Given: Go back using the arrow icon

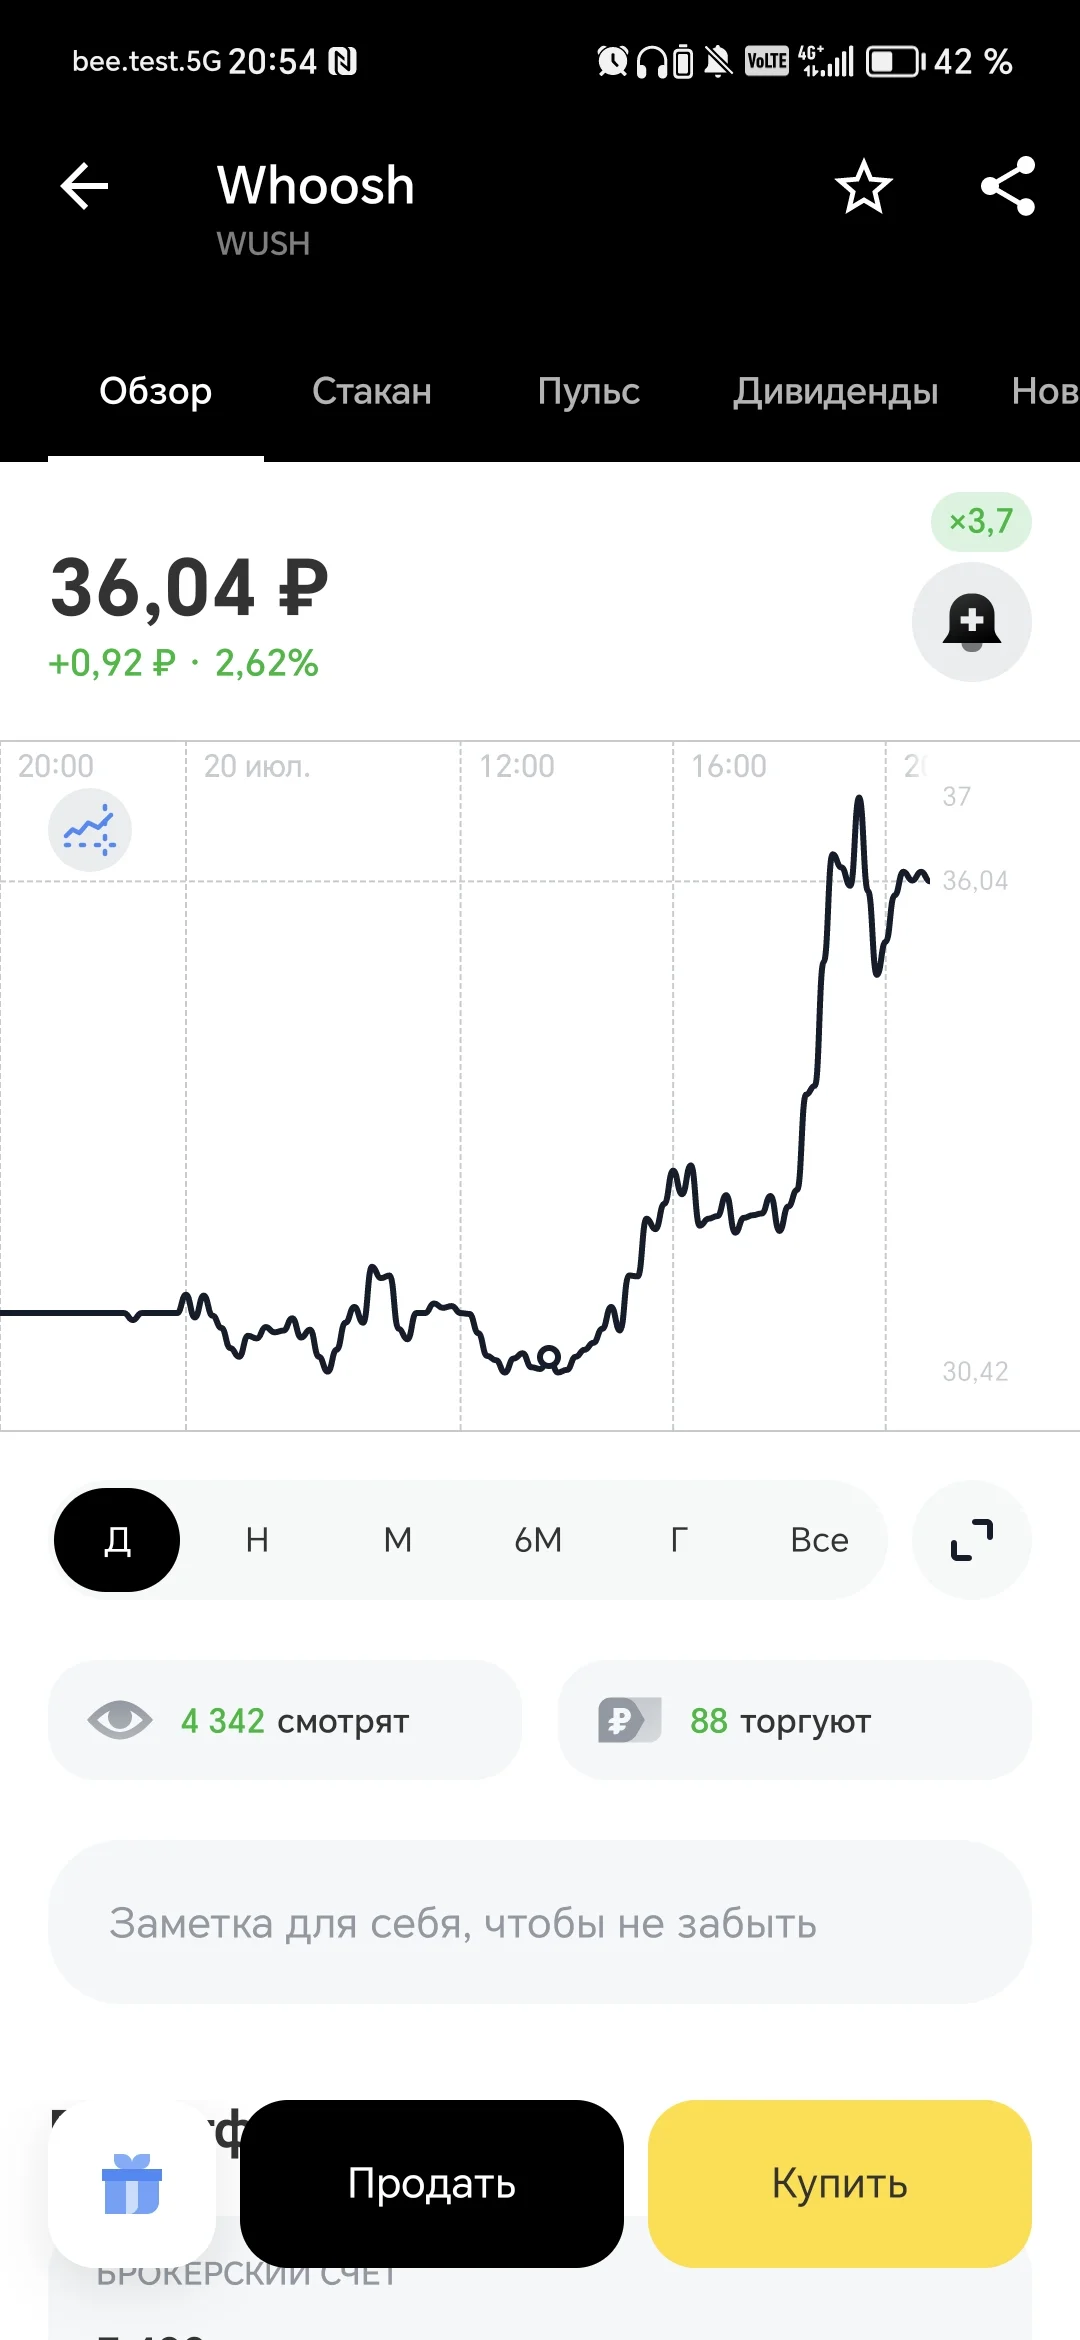Looking at the screenshot, I should point(84,186).
